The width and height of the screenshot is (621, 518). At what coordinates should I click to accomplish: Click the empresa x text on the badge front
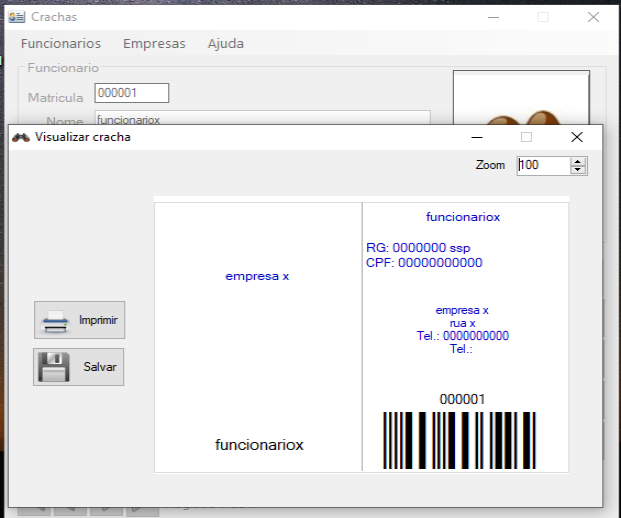pos(257,276)
